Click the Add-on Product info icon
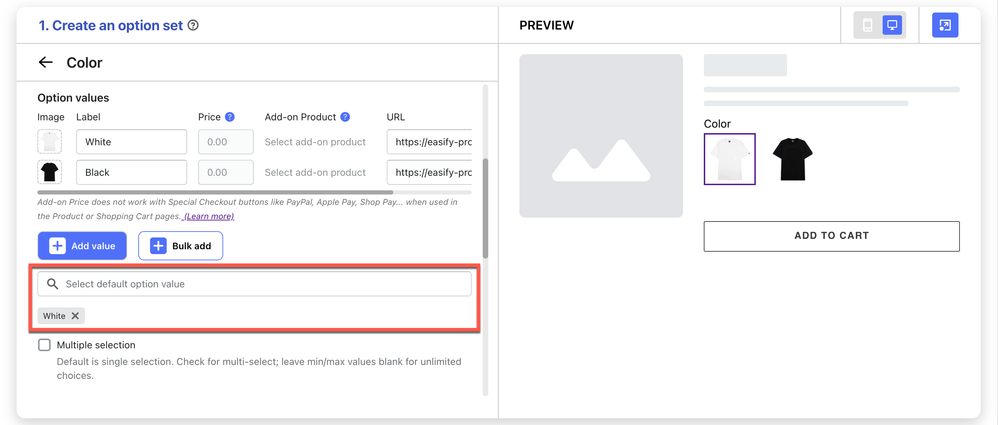 pyautogui.click(x=345, y=117)
